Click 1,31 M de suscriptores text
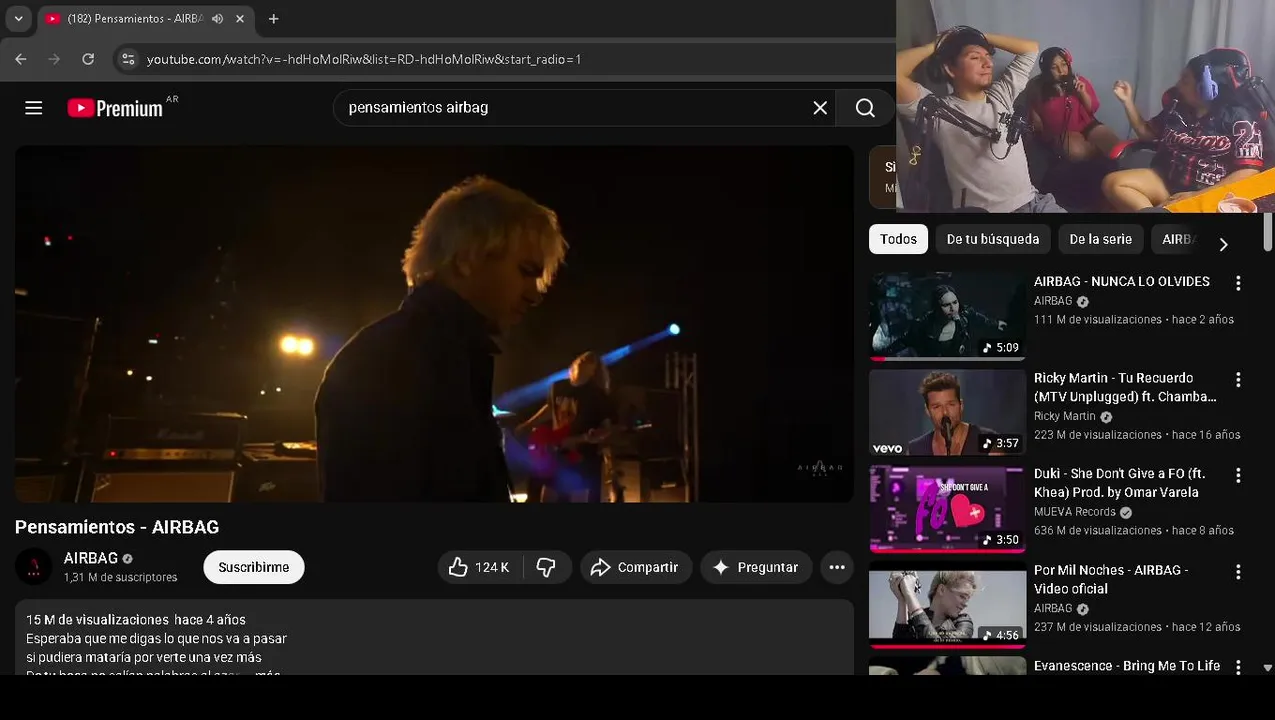Image resolution: width=1275 pixels, height=720 pixels. 120,577
